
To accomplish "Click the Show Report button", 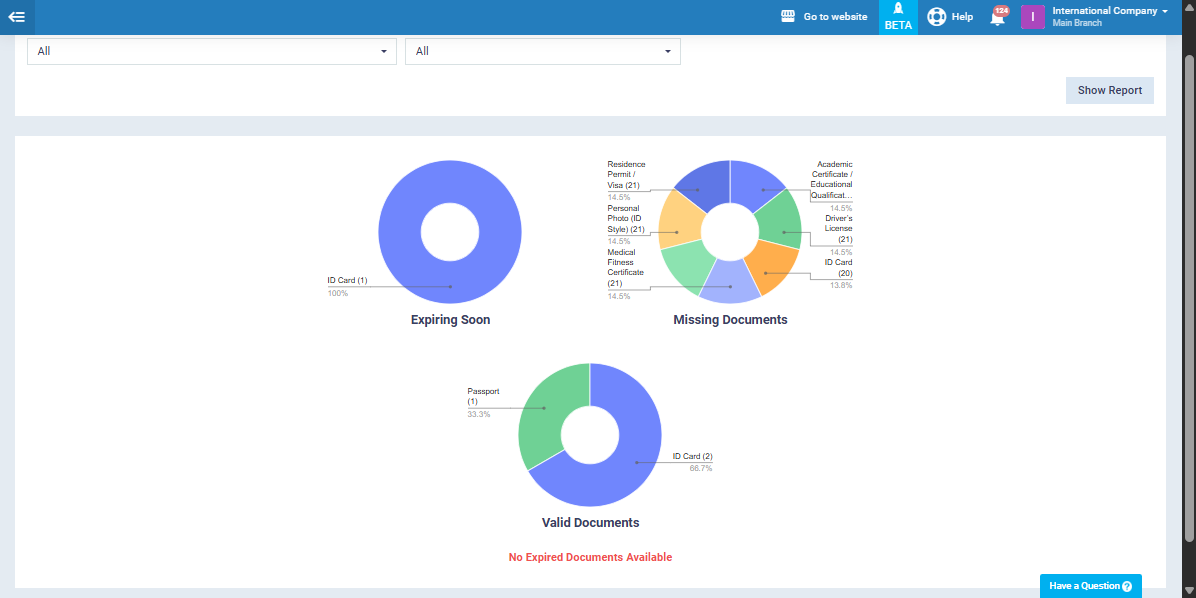I will pos(1109,90).
